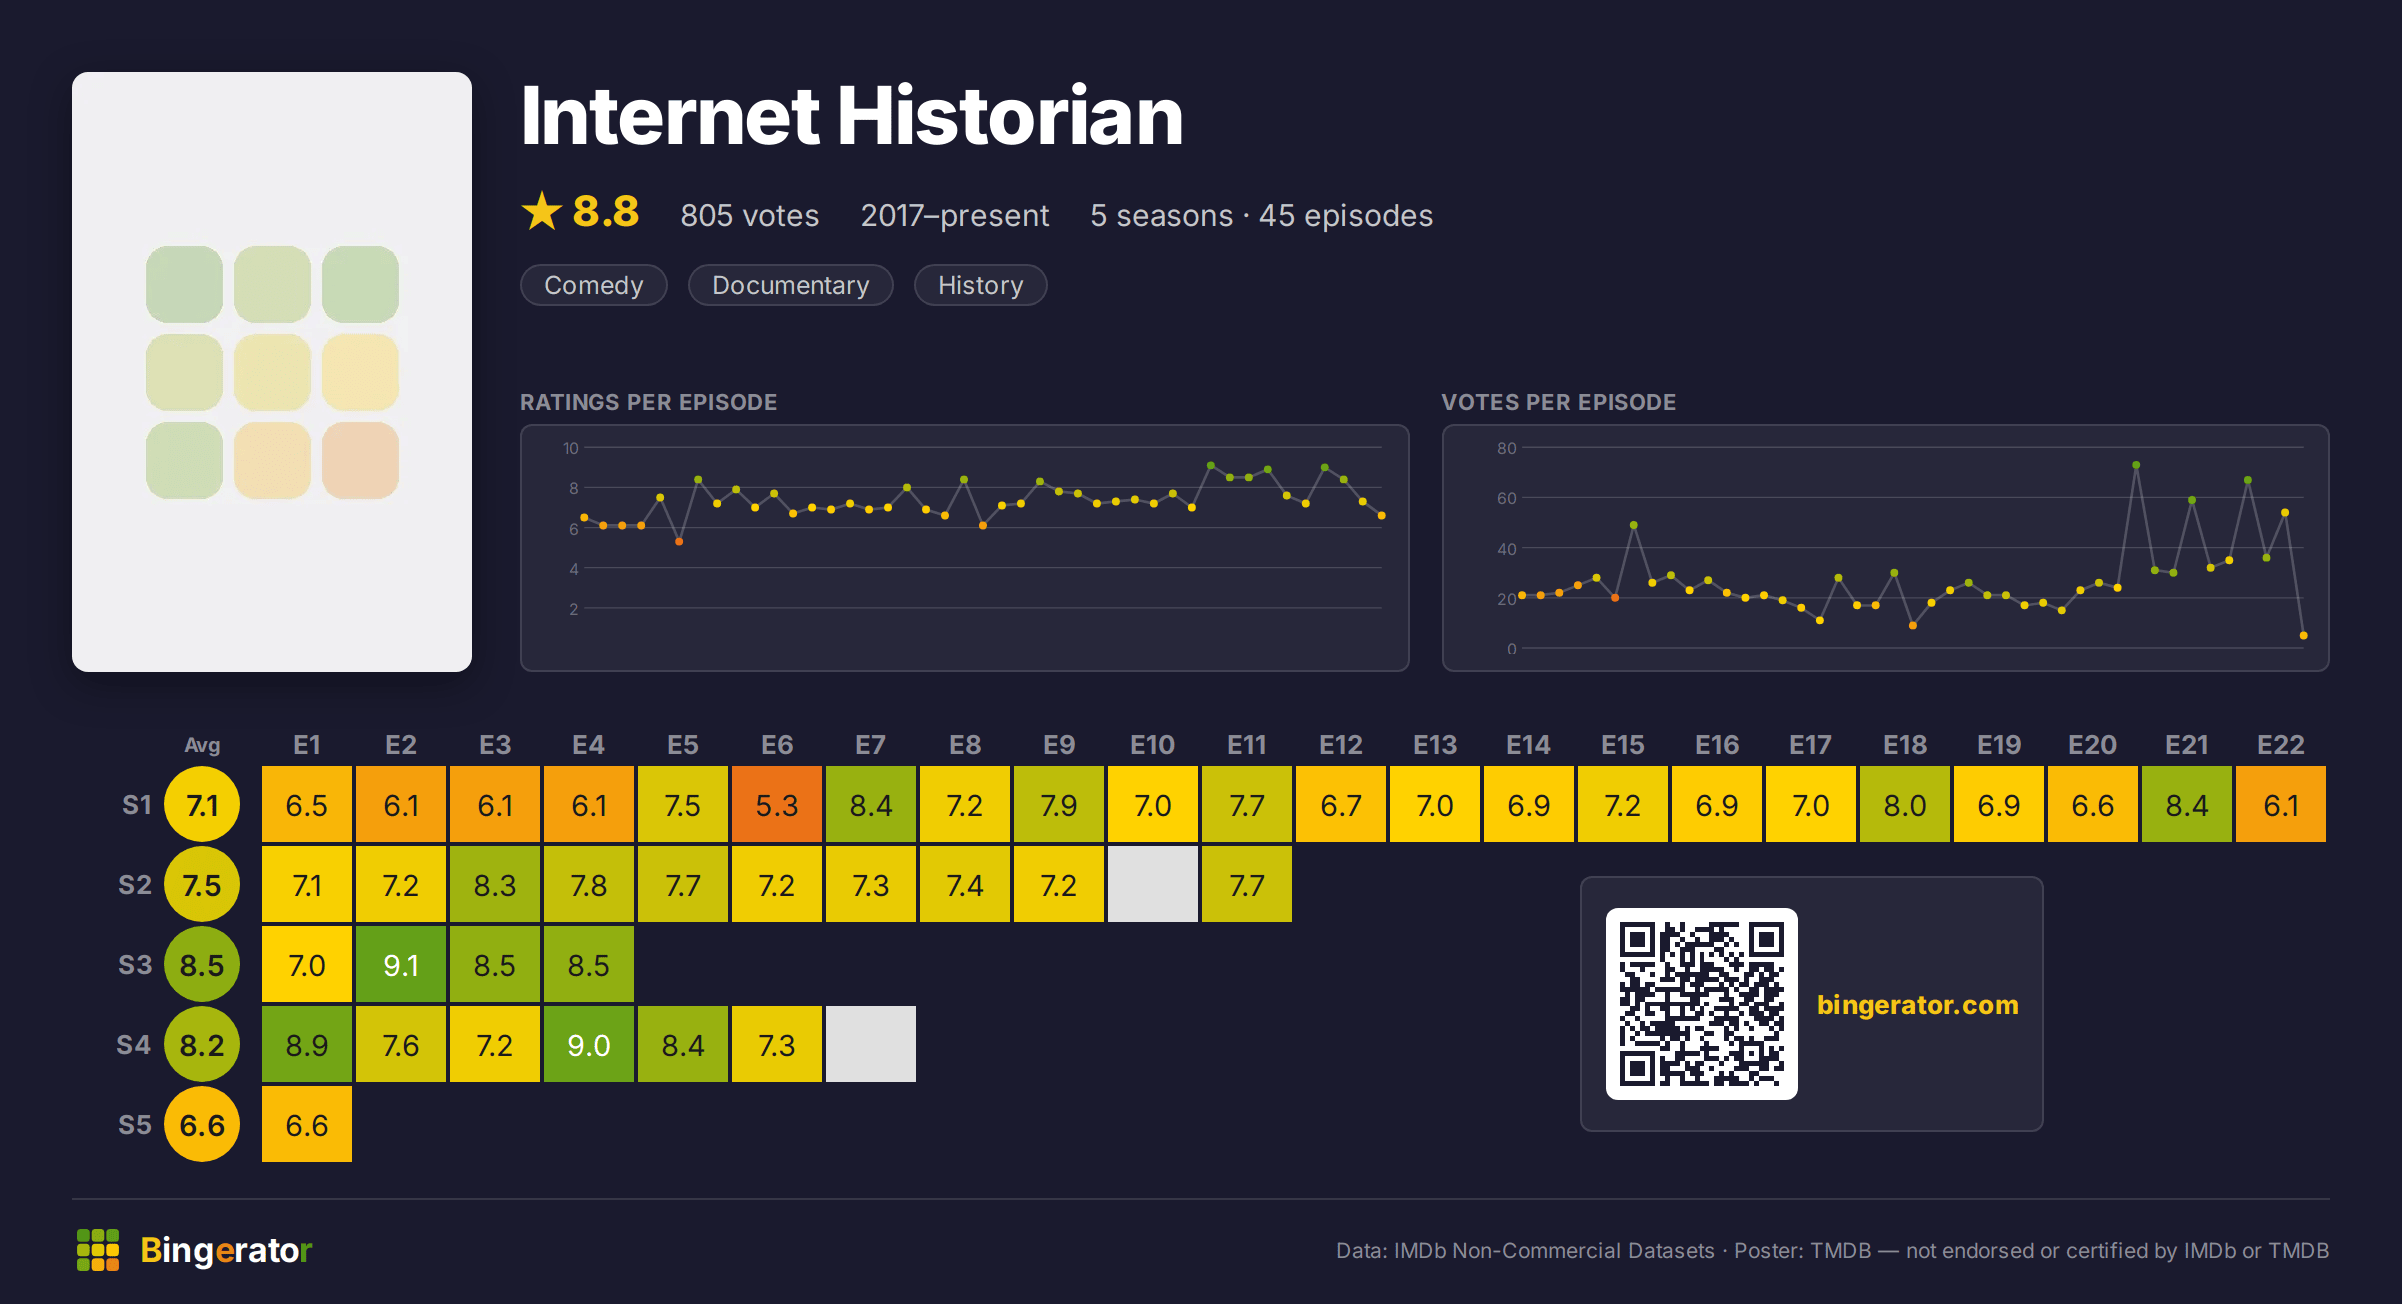Select the History genre tag
The width and height of the screenshot is (2402, 1304).
click(981, 285)
